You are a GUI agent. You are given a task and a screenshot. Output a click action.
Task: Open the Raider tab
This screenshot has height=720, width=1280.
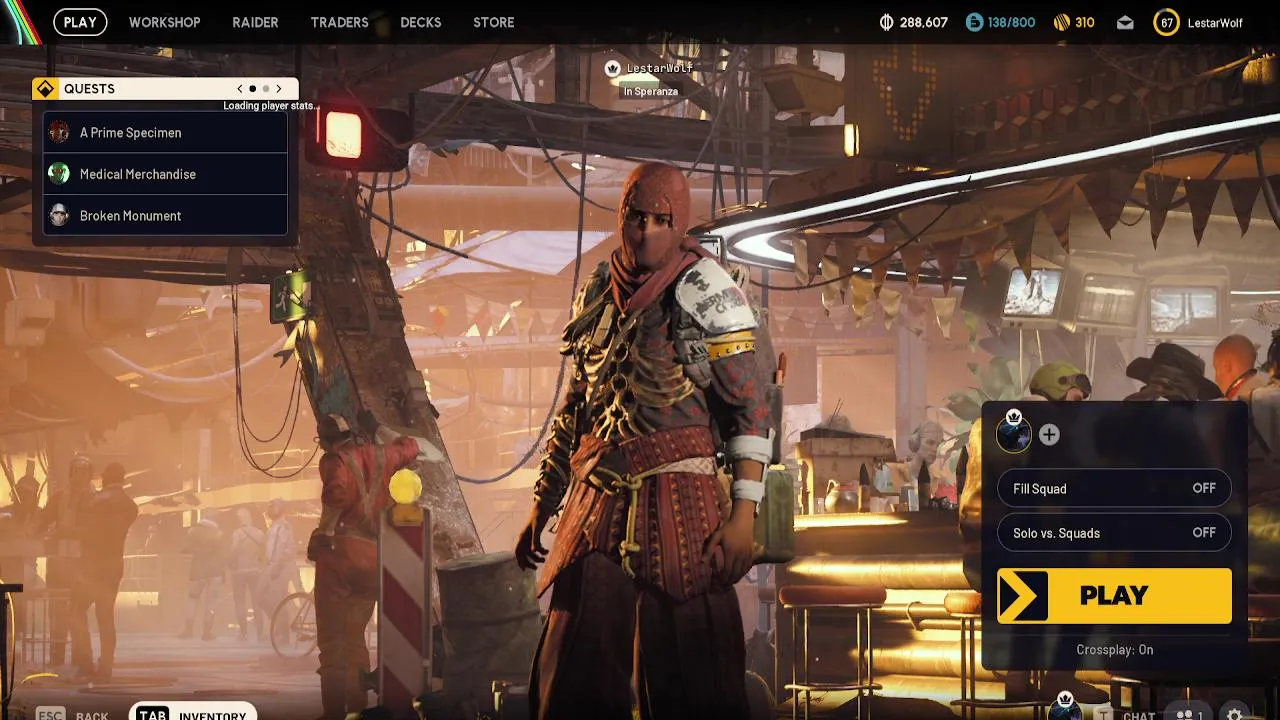click(x=255, y=22)
